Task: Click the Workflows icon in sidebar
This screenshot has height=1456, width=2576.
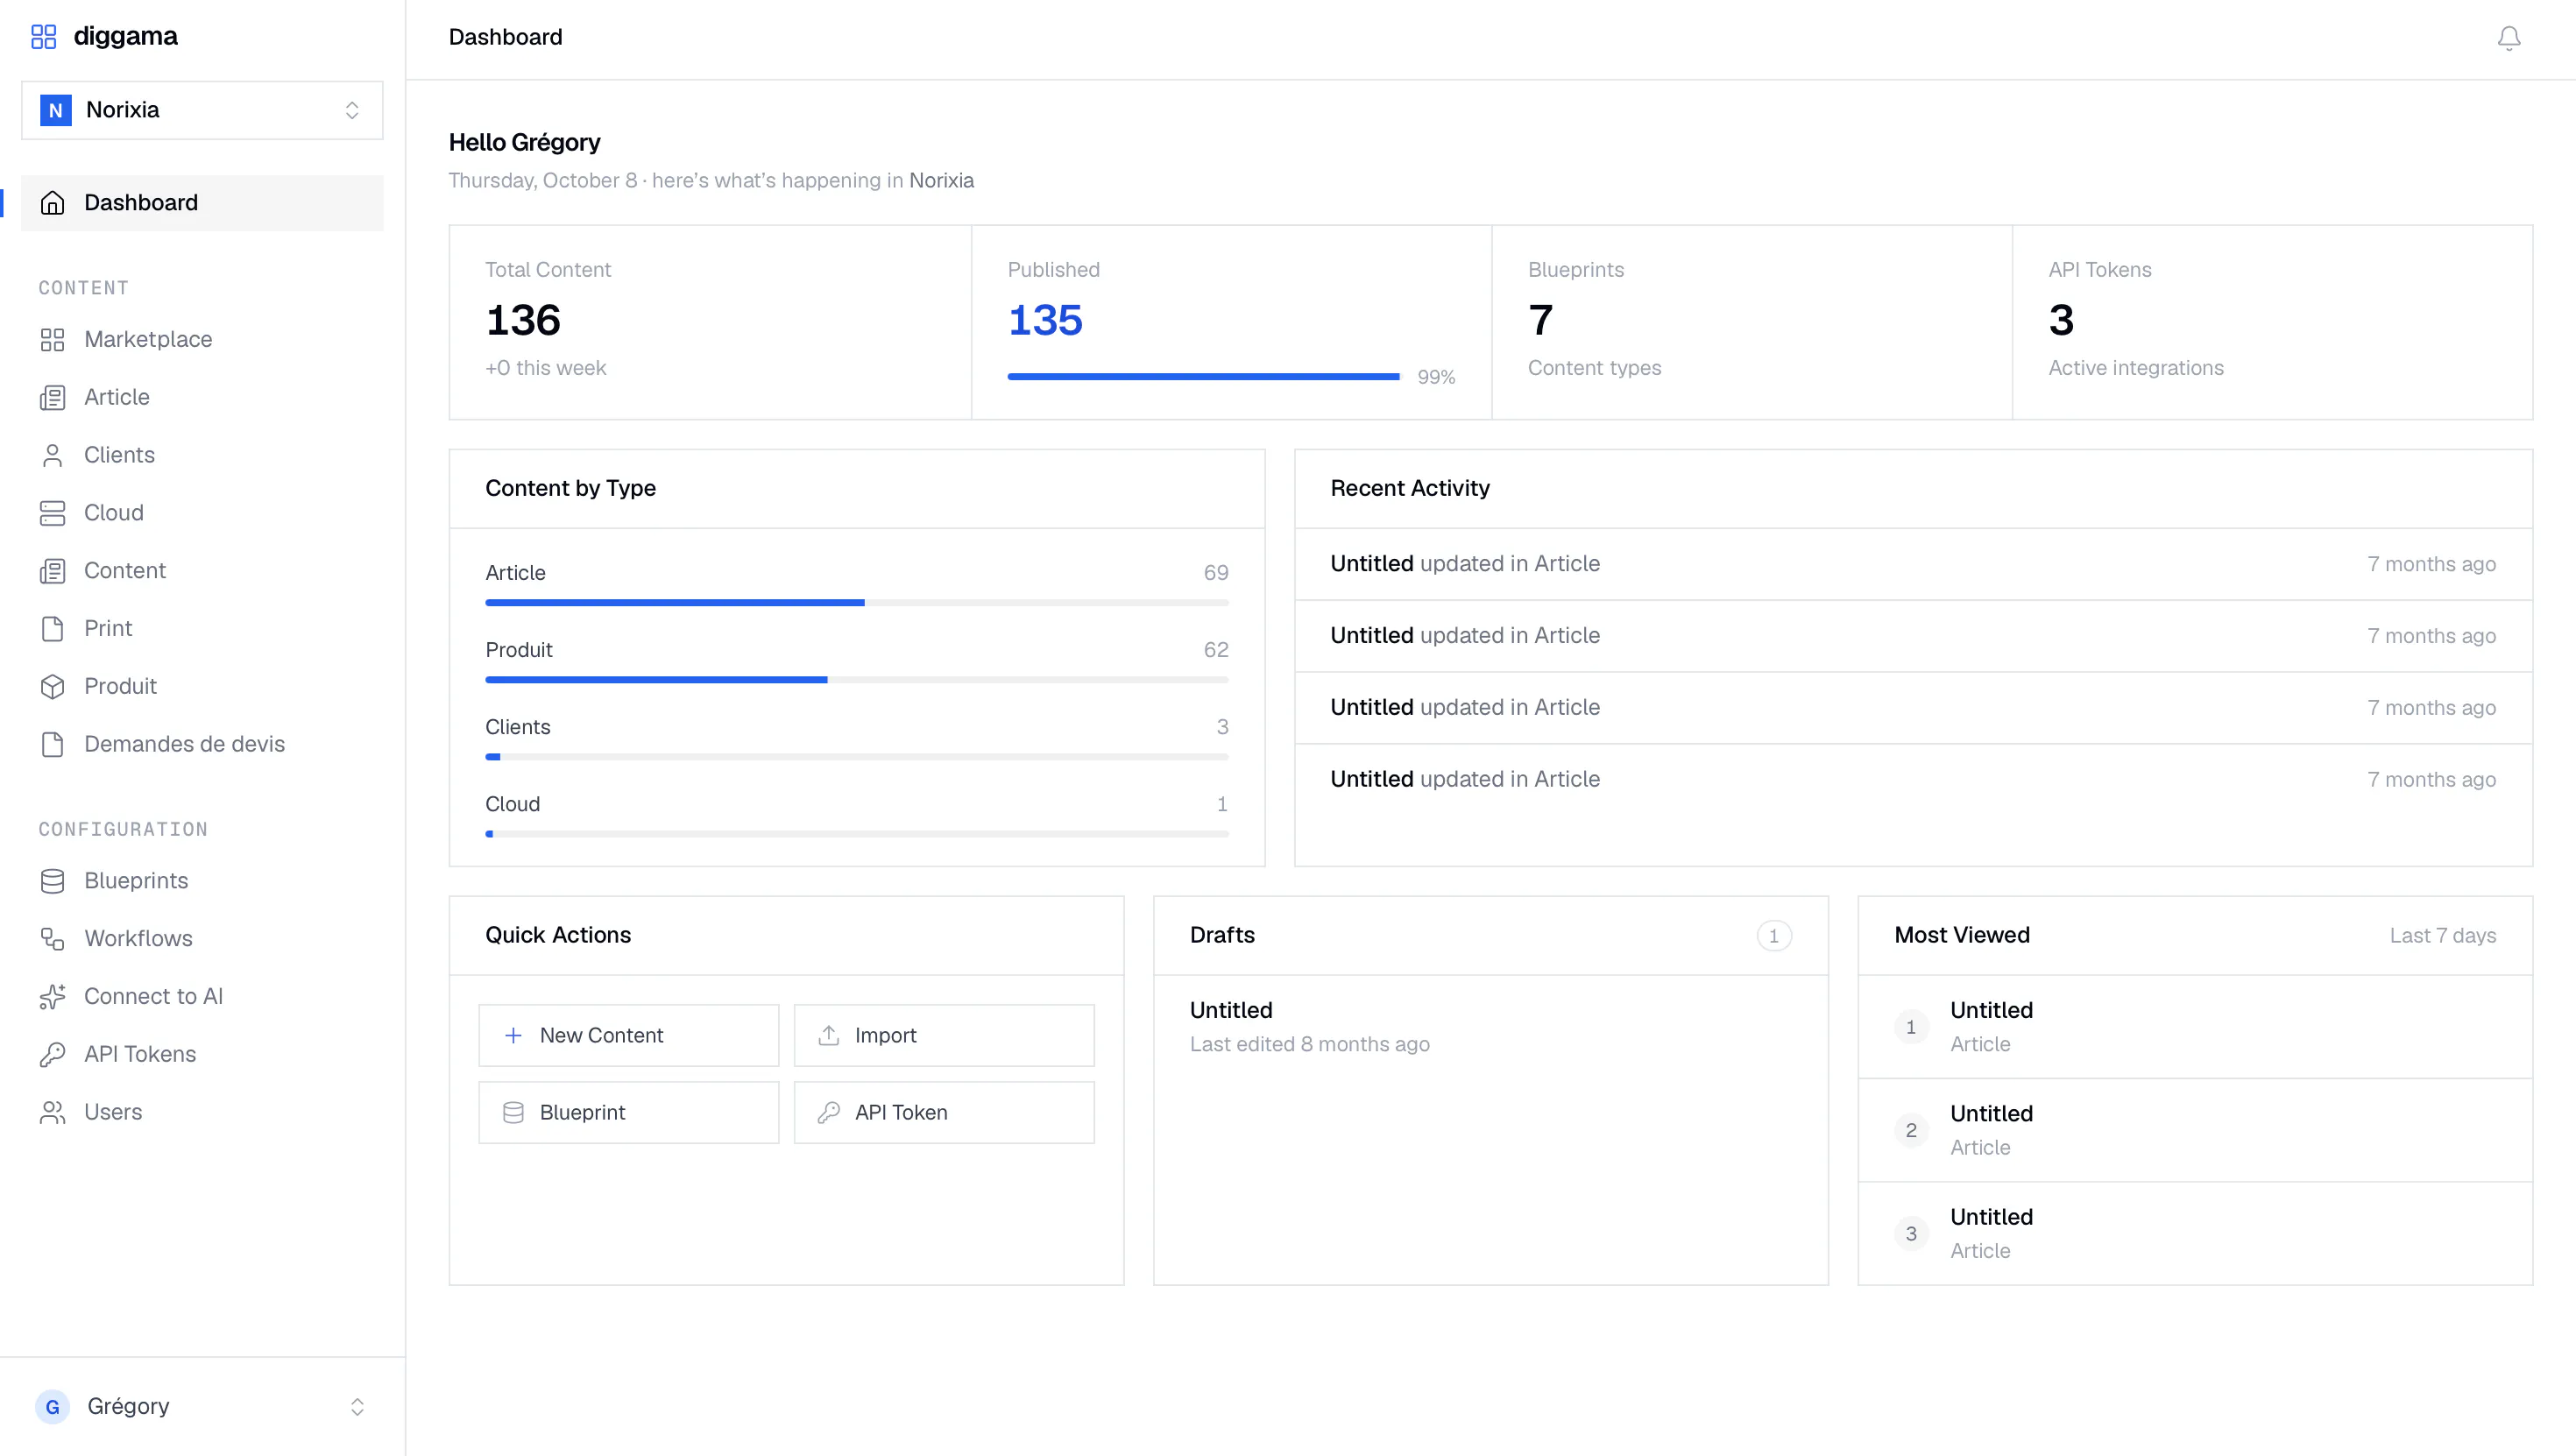Action: (52, 939)
